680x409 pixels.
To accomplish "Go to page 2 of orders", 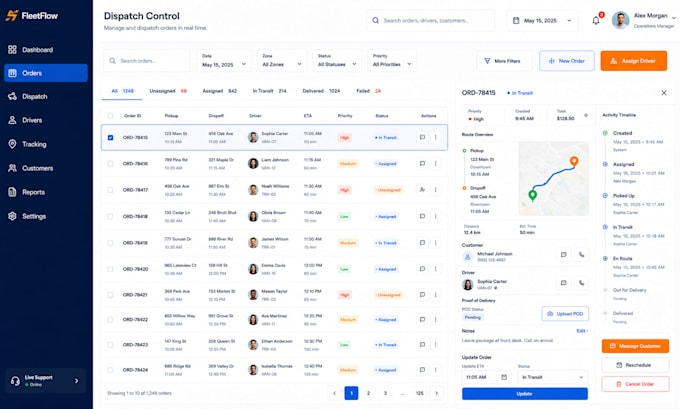I will tap(368, 393).
